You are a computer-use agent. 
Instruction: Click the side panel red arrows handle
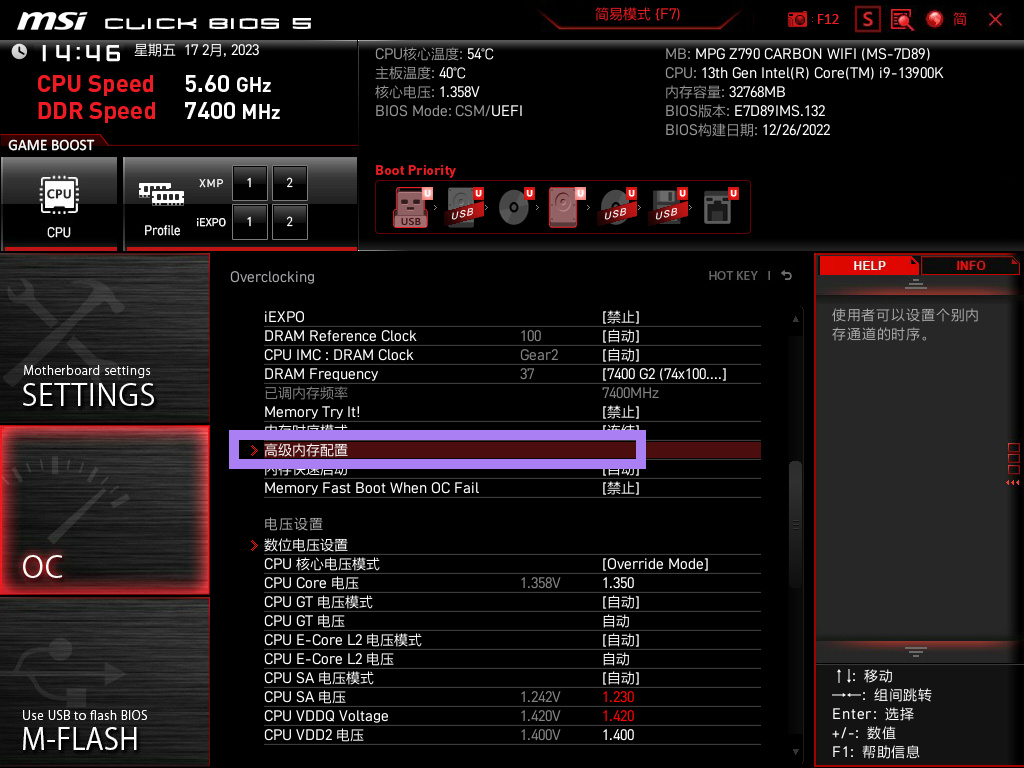coord(1013,483)
